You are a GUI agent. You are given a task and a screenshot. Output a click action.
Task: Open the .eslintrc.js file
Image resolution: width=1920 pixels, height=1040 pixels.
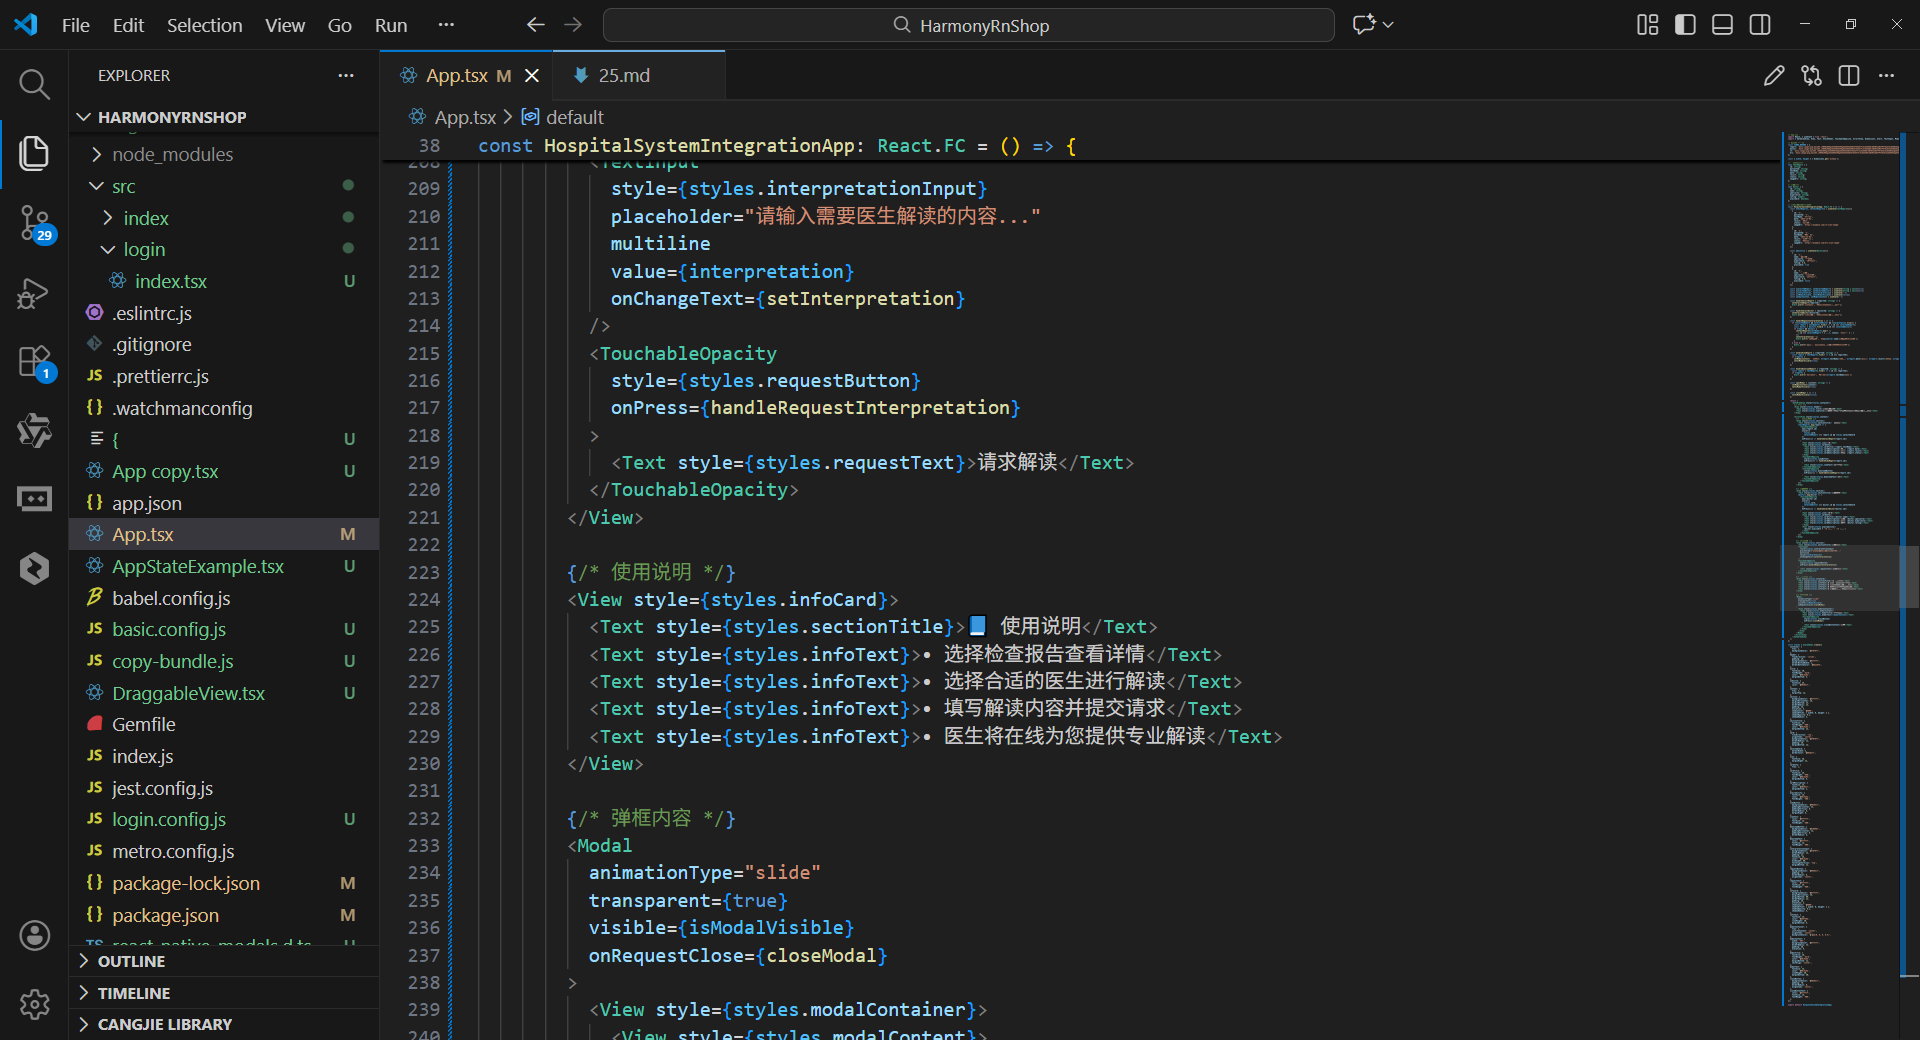pyautogui.click(x=224, y=313)
